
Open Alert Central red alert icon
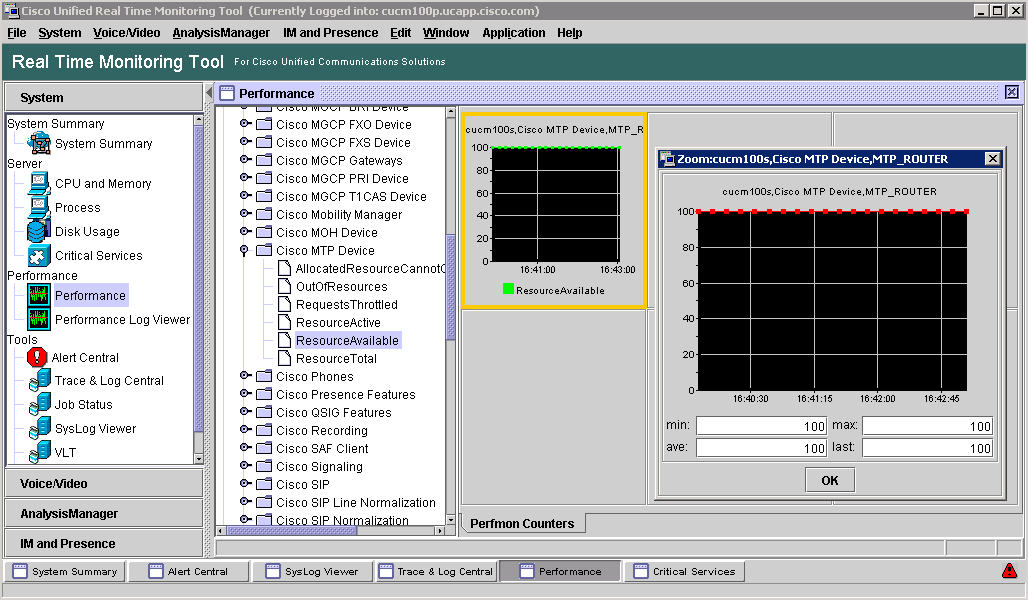pos(37,357)
